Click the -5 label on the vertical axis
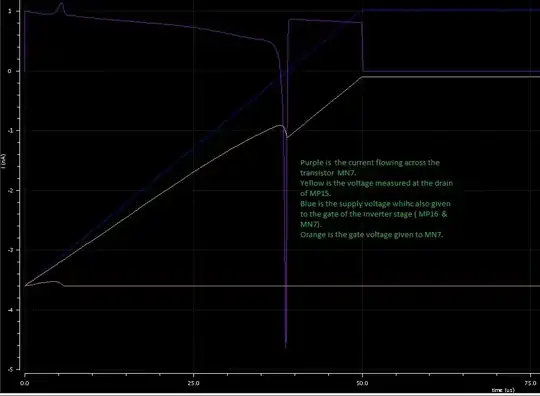This screenshot has width=540, height=396. coord(9,369)
